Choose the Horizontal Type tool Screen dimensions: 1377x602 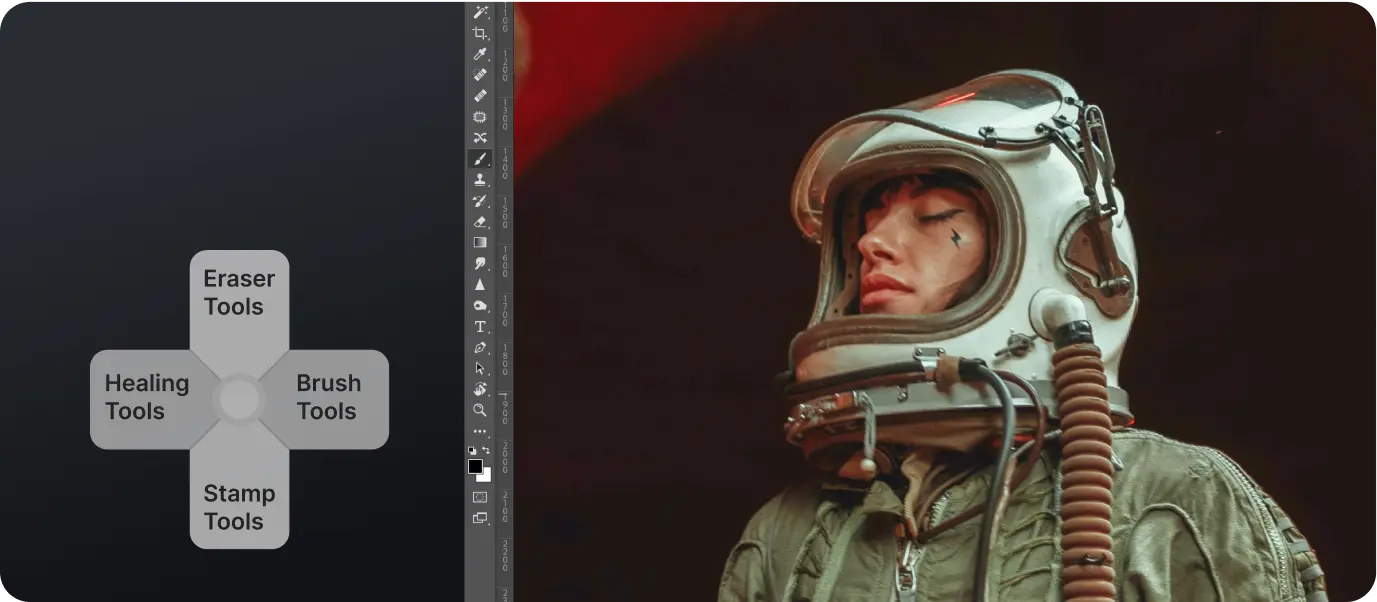coord(480,326)
